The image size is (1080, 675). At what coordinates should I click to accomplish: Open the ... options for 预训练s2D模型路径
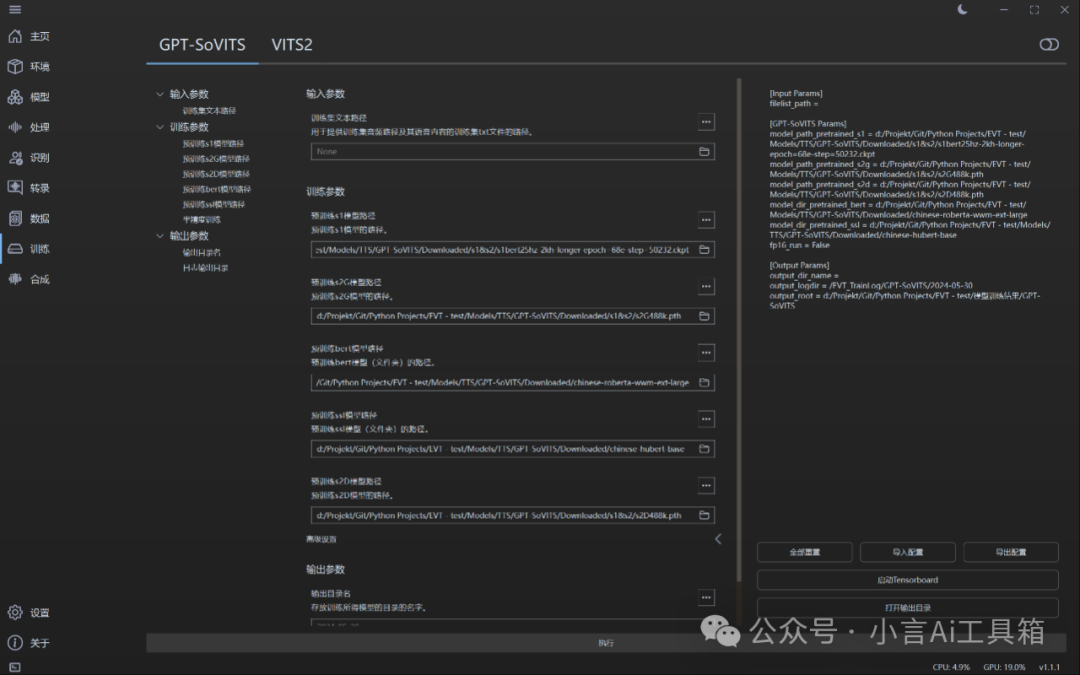coord(706,486)
